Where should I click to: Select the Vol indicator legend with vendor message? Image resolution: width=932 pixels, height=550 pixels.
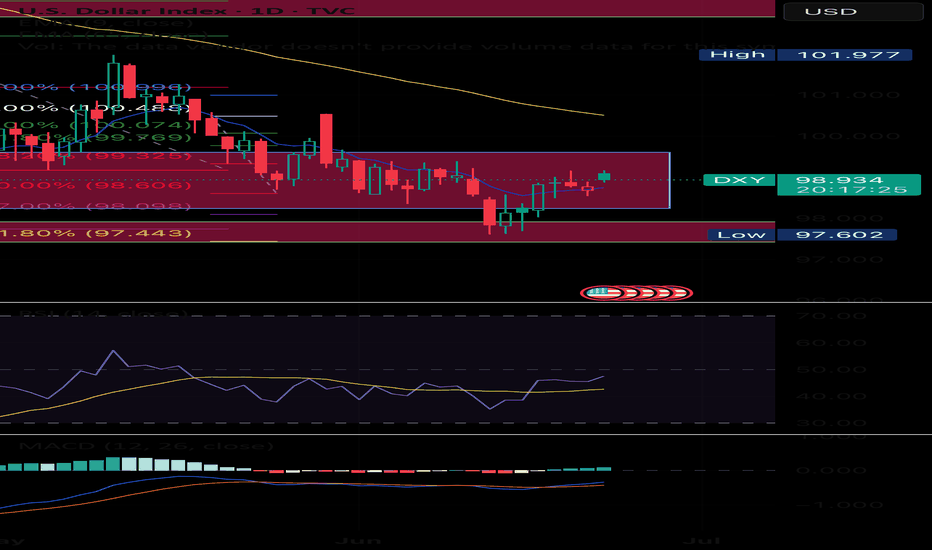pyautogui.click(x=395, y=46)
